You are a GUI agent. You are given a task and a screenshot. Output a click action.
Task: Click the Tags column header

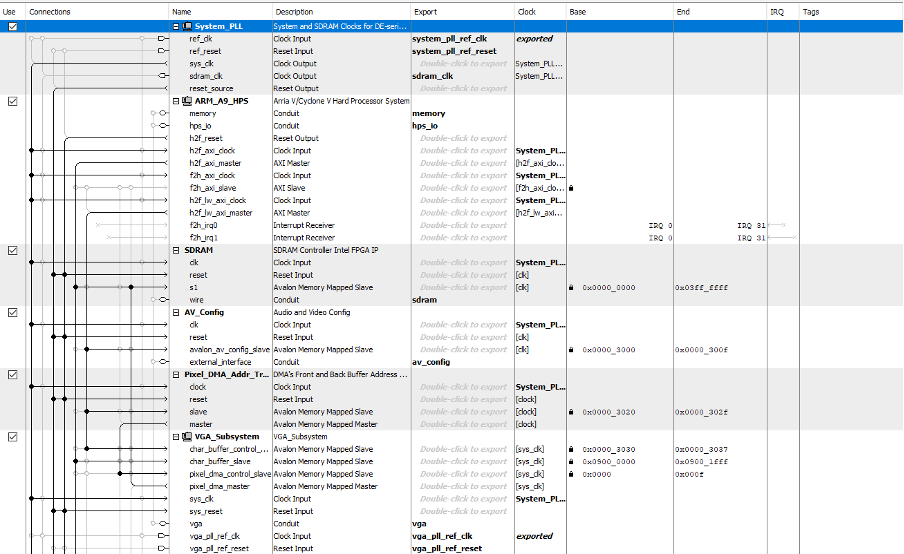[851, 12]
